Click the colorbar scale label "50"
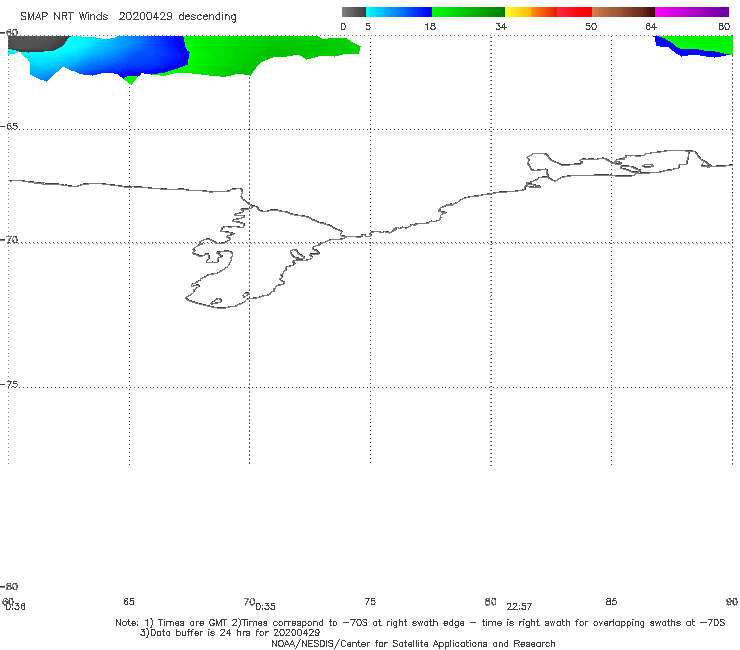The height and width of the screenshot is (650, 740). click(591, 26)
